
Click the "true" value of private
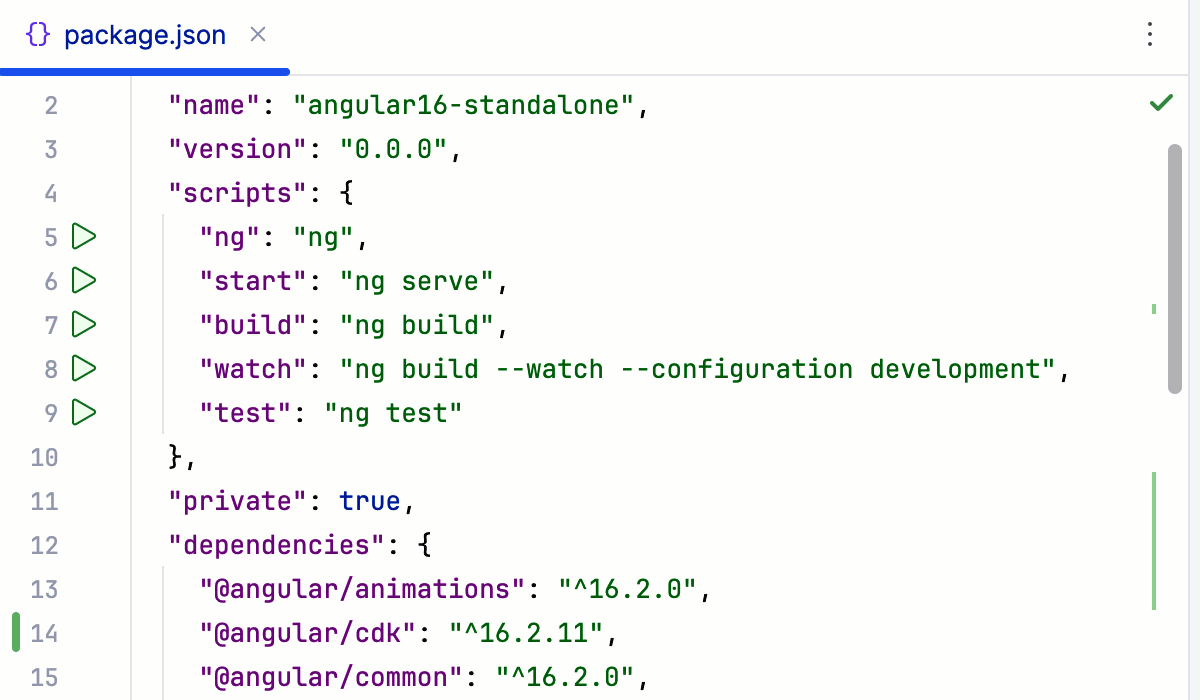370,500
